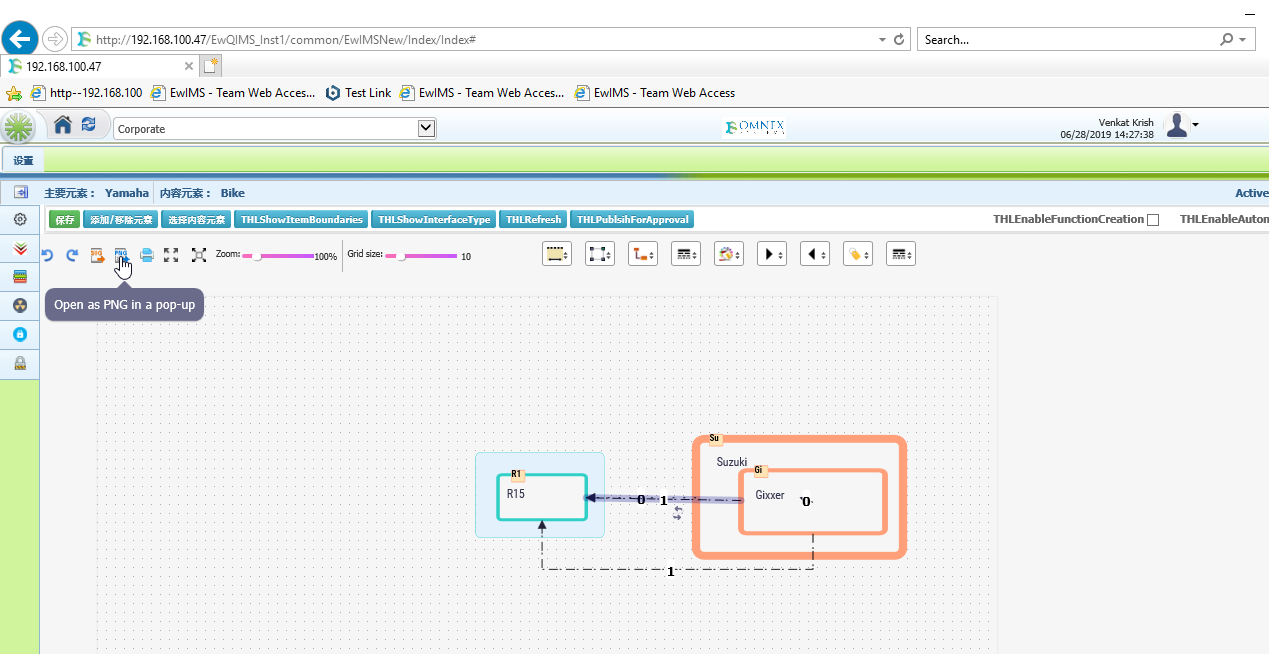The height and width of the screenshot is (654, 1269).
Task: Click the print diagram icon
Action: tap(147, 256)
